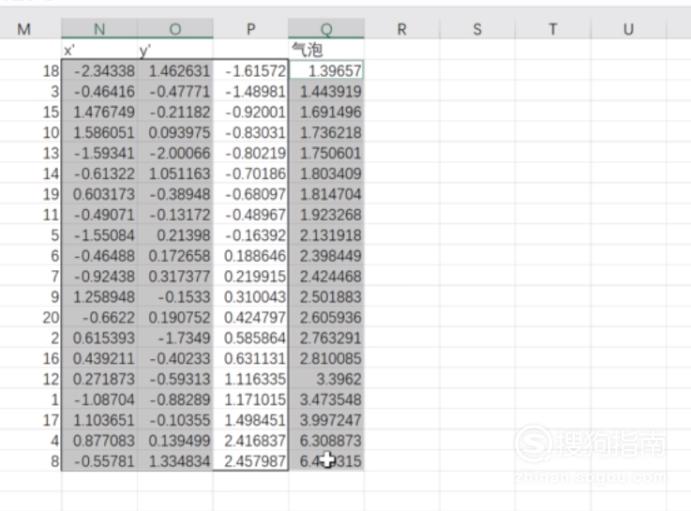This screenshot has height=511, width=691.
Task: Click cell containing 0.172658
Action: 175,256
